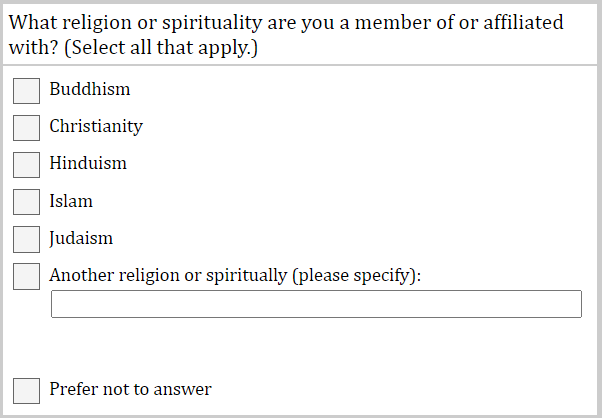Click the 'Judaism' option label
Image resolution: width=602 pixels, height=418 pixels.
81,238
